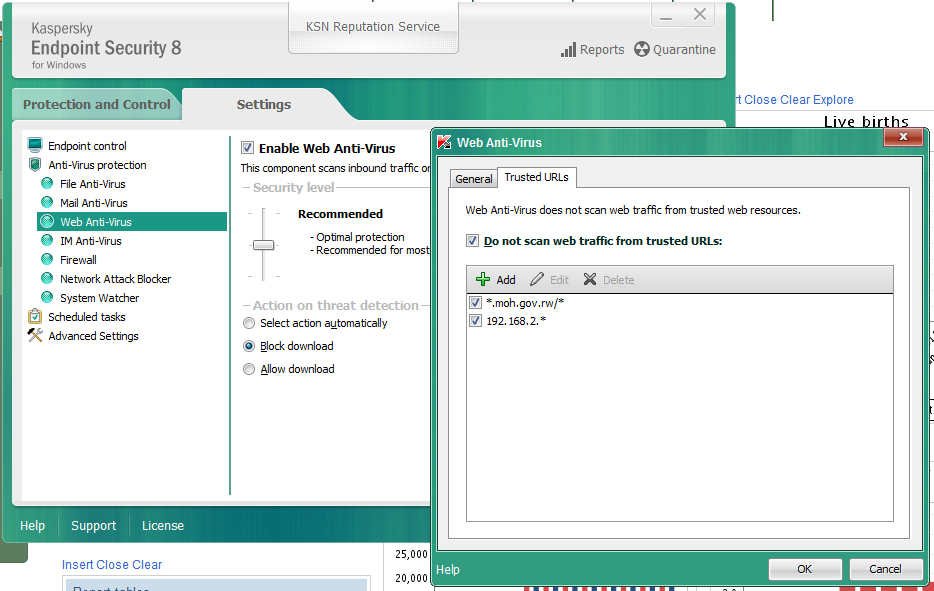Click the Scheduled tasks clipboard icon
934x591 pixels.
(35, 316)
